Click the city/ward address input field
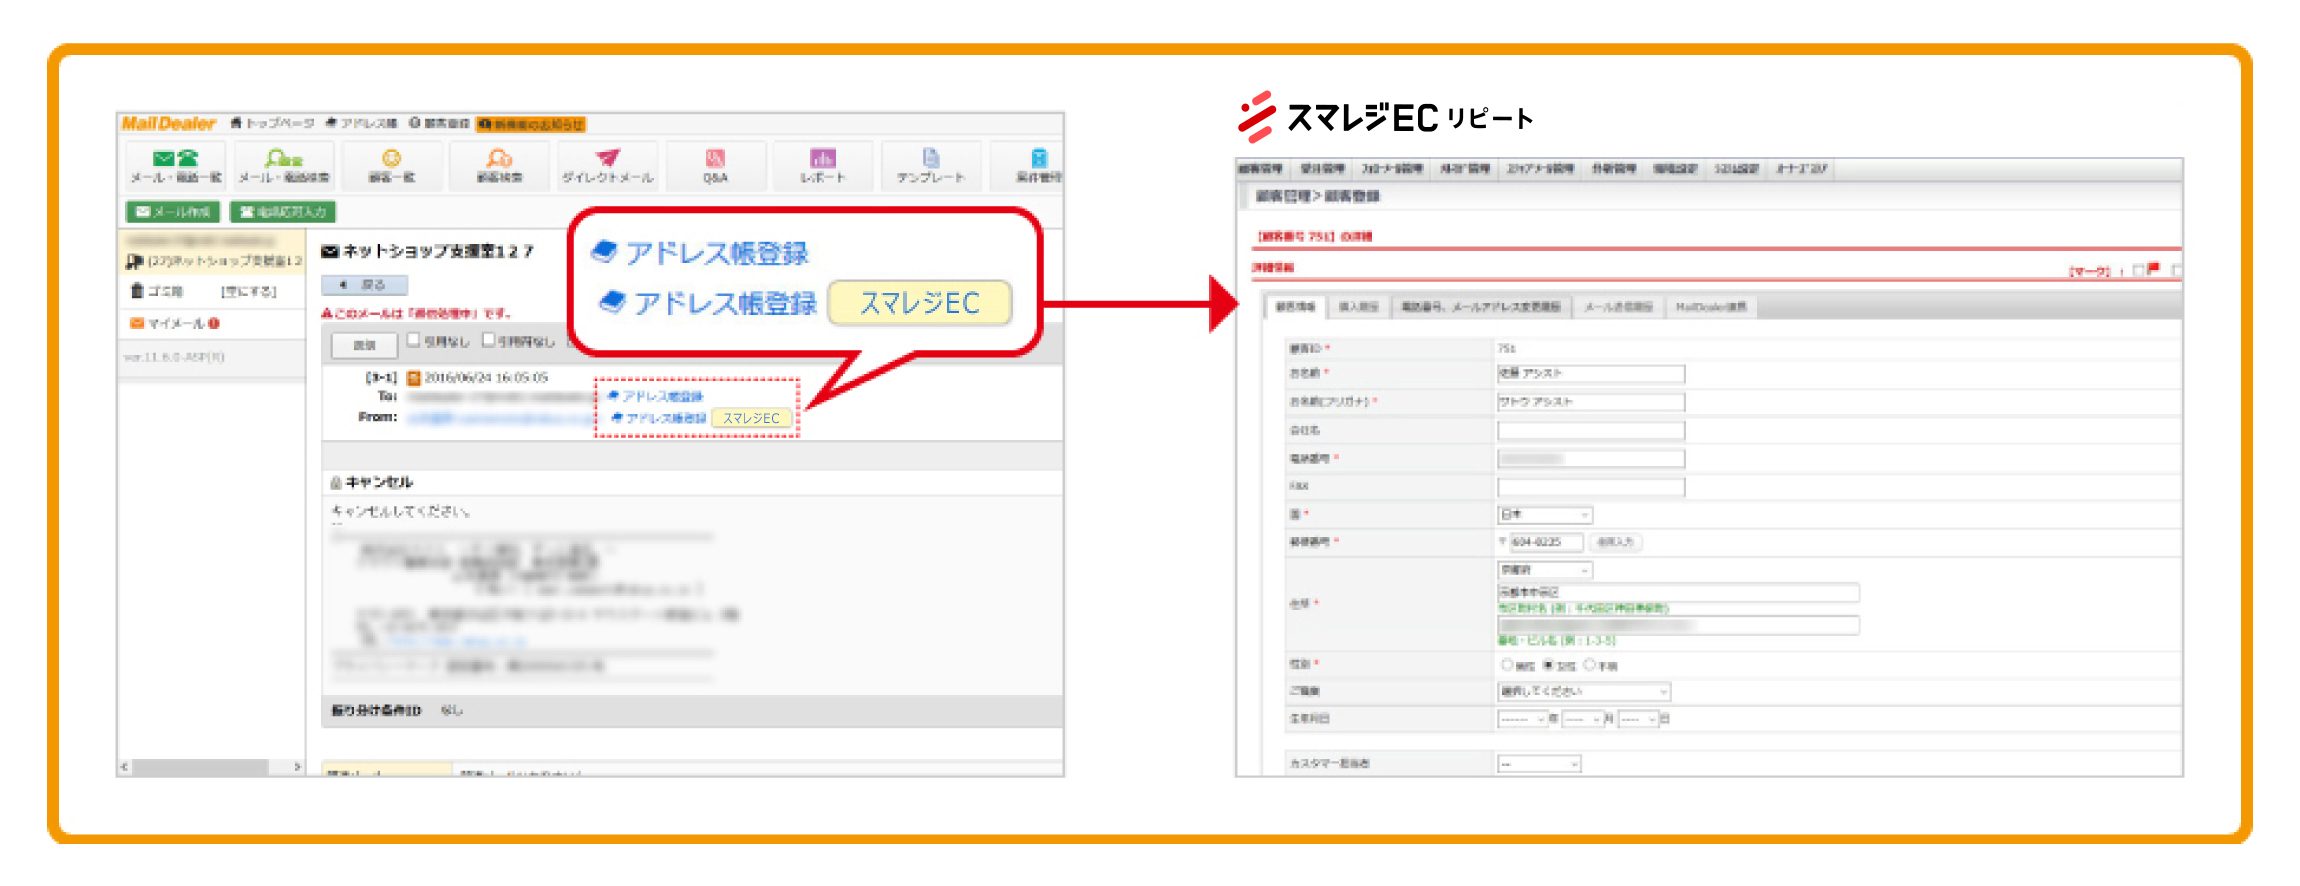Screen dimensions: 2300x886 tap(1677, 593)
